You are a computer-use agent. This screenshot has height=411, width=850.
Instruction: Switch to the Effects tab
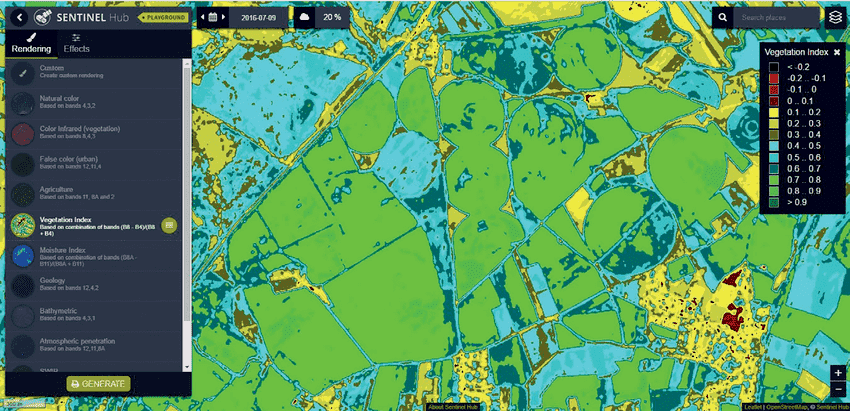(76, 41)
